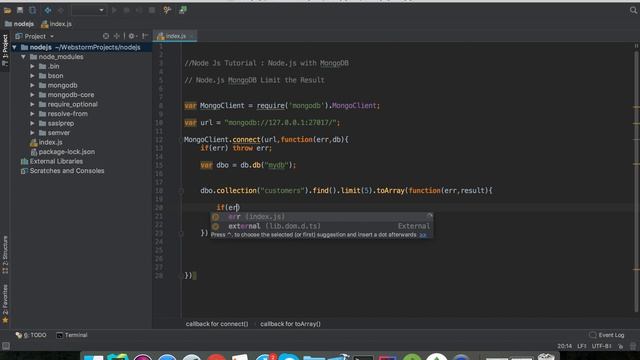Click the Synchronize toolbar icon
The width and height of the screenshot is (640, 360).
pos(32,10)
